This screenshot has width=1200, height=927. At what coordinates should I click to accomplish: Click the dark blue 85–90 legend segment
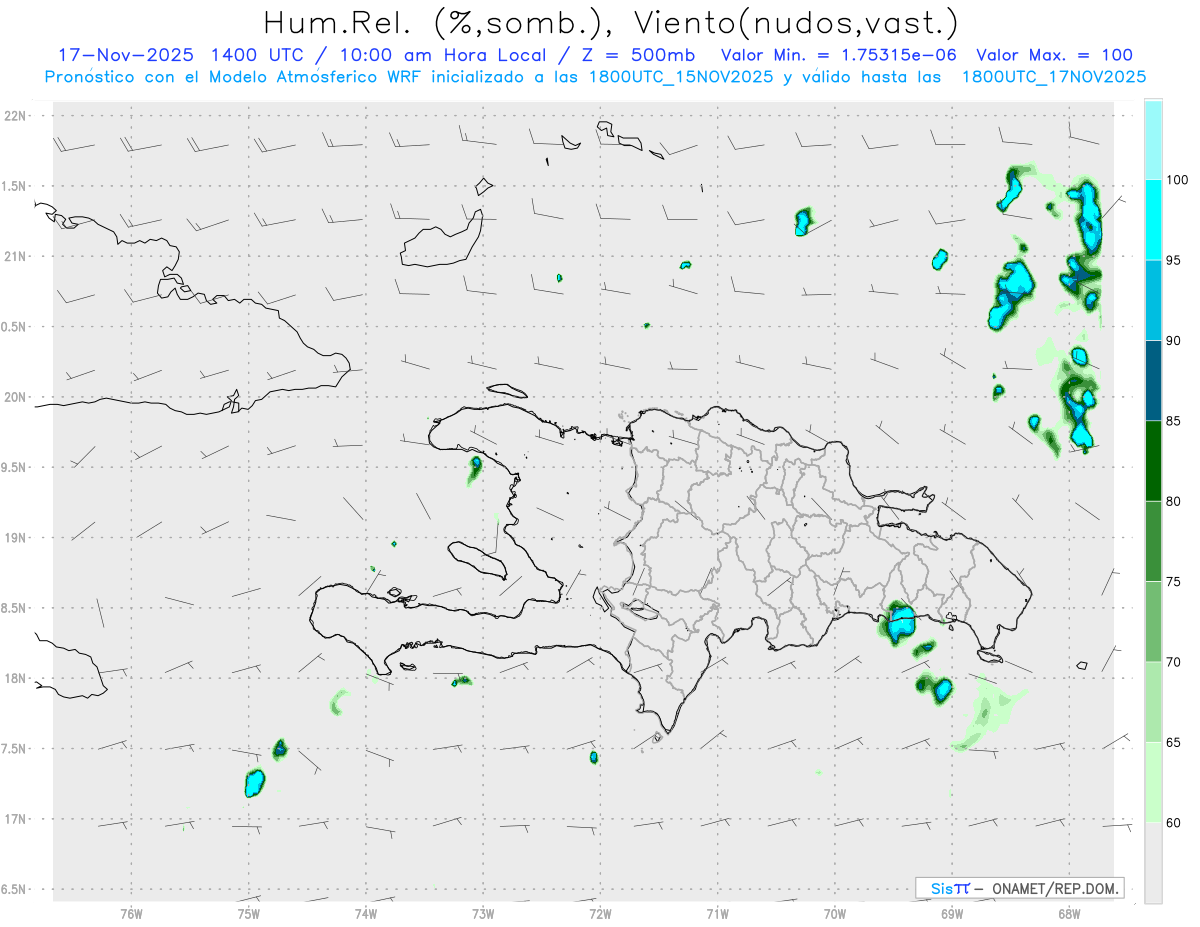pos(1153,380)
